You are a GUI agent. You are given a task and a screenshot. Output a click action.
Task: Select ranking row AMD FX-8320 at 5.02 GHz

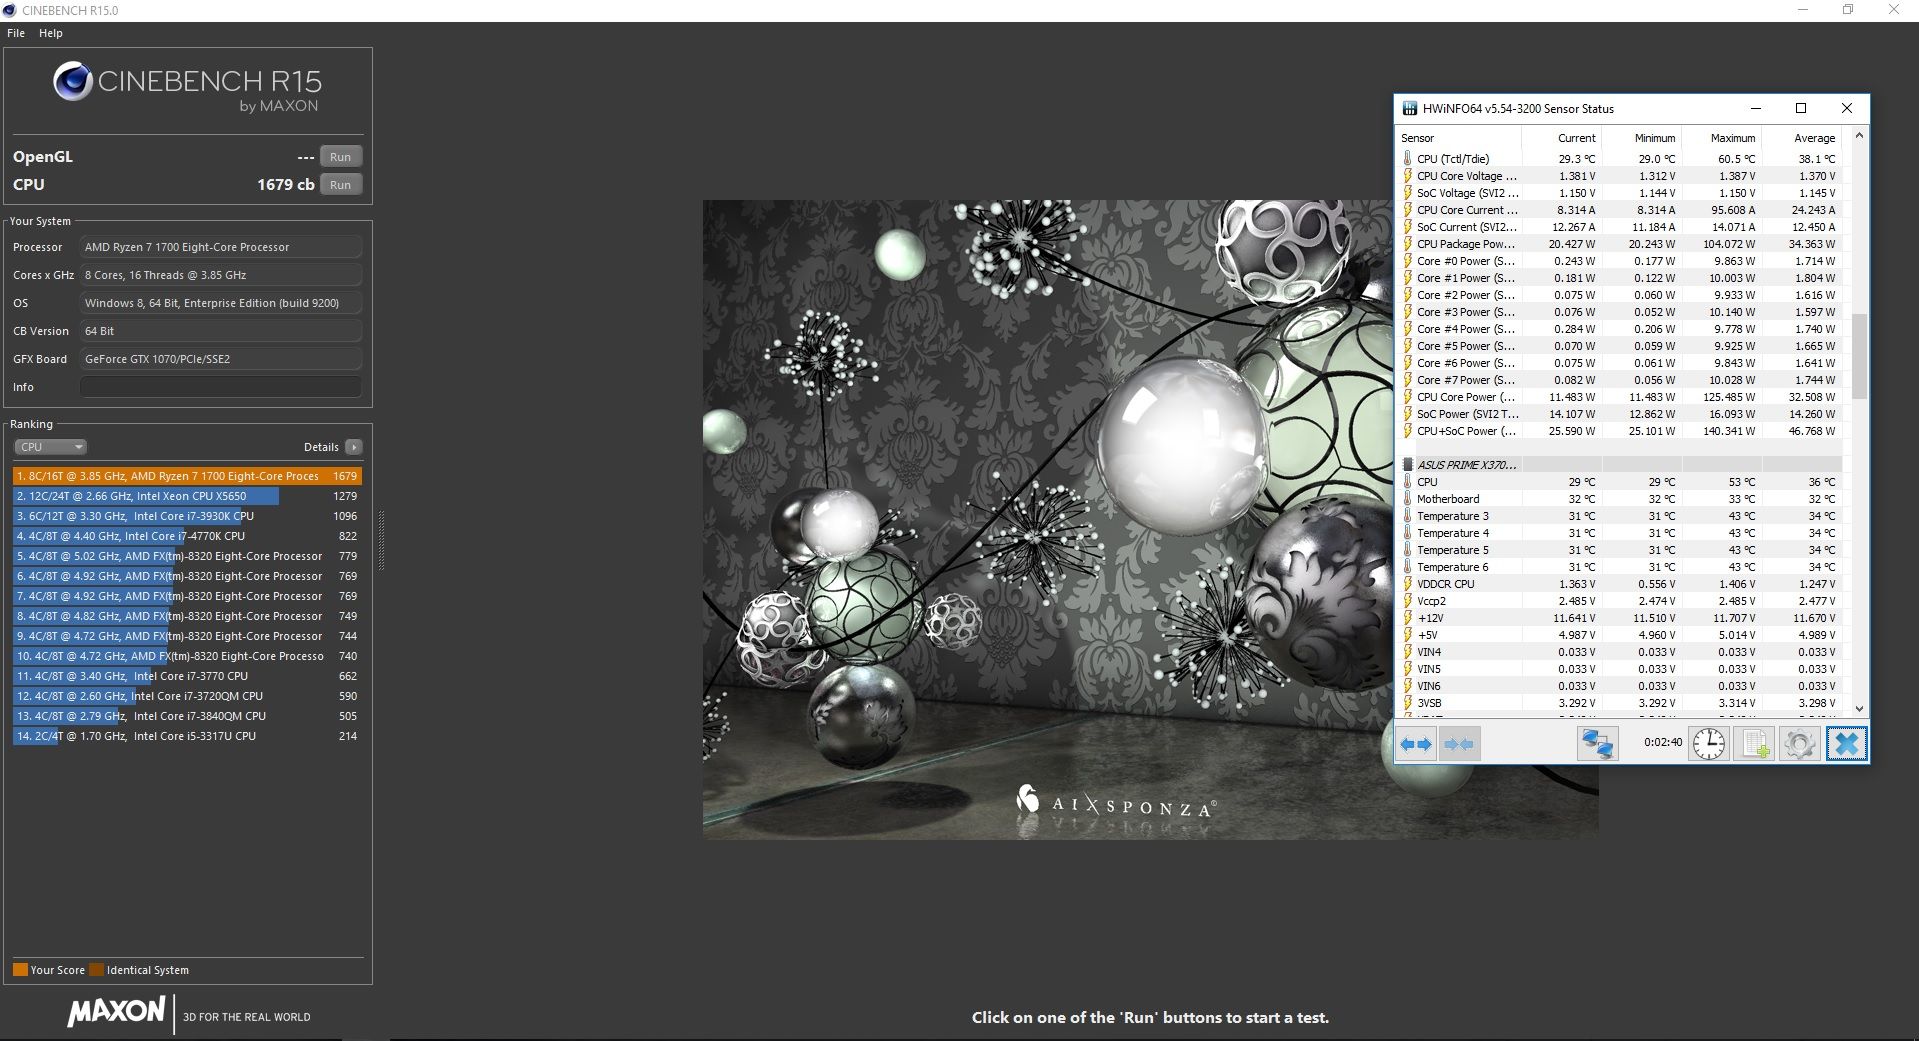pos(187,556)
